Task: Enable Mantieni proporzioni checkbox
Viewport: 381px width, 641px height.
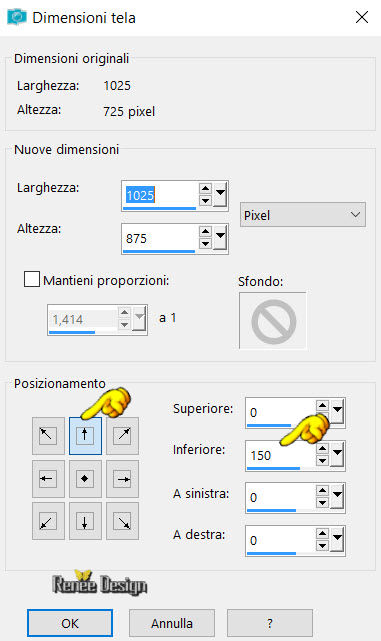Action: pyautogui.click(x=31, y=280)
